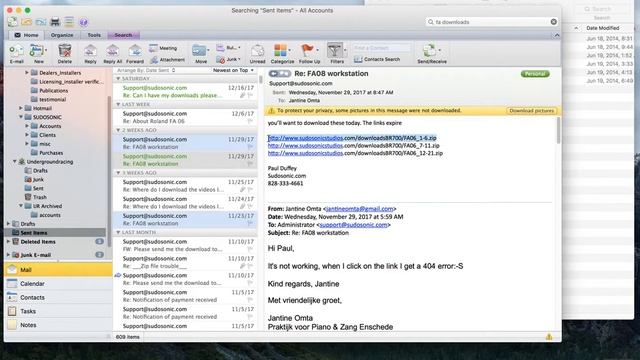Open Contacts view from navigation pane
The image size is (640, 360).
[x=58, y=298]
